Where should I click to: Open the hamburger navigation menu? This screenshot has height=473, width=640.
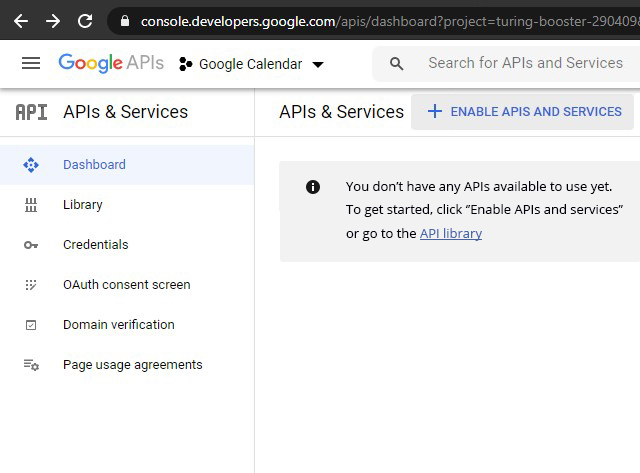[31, 63]
